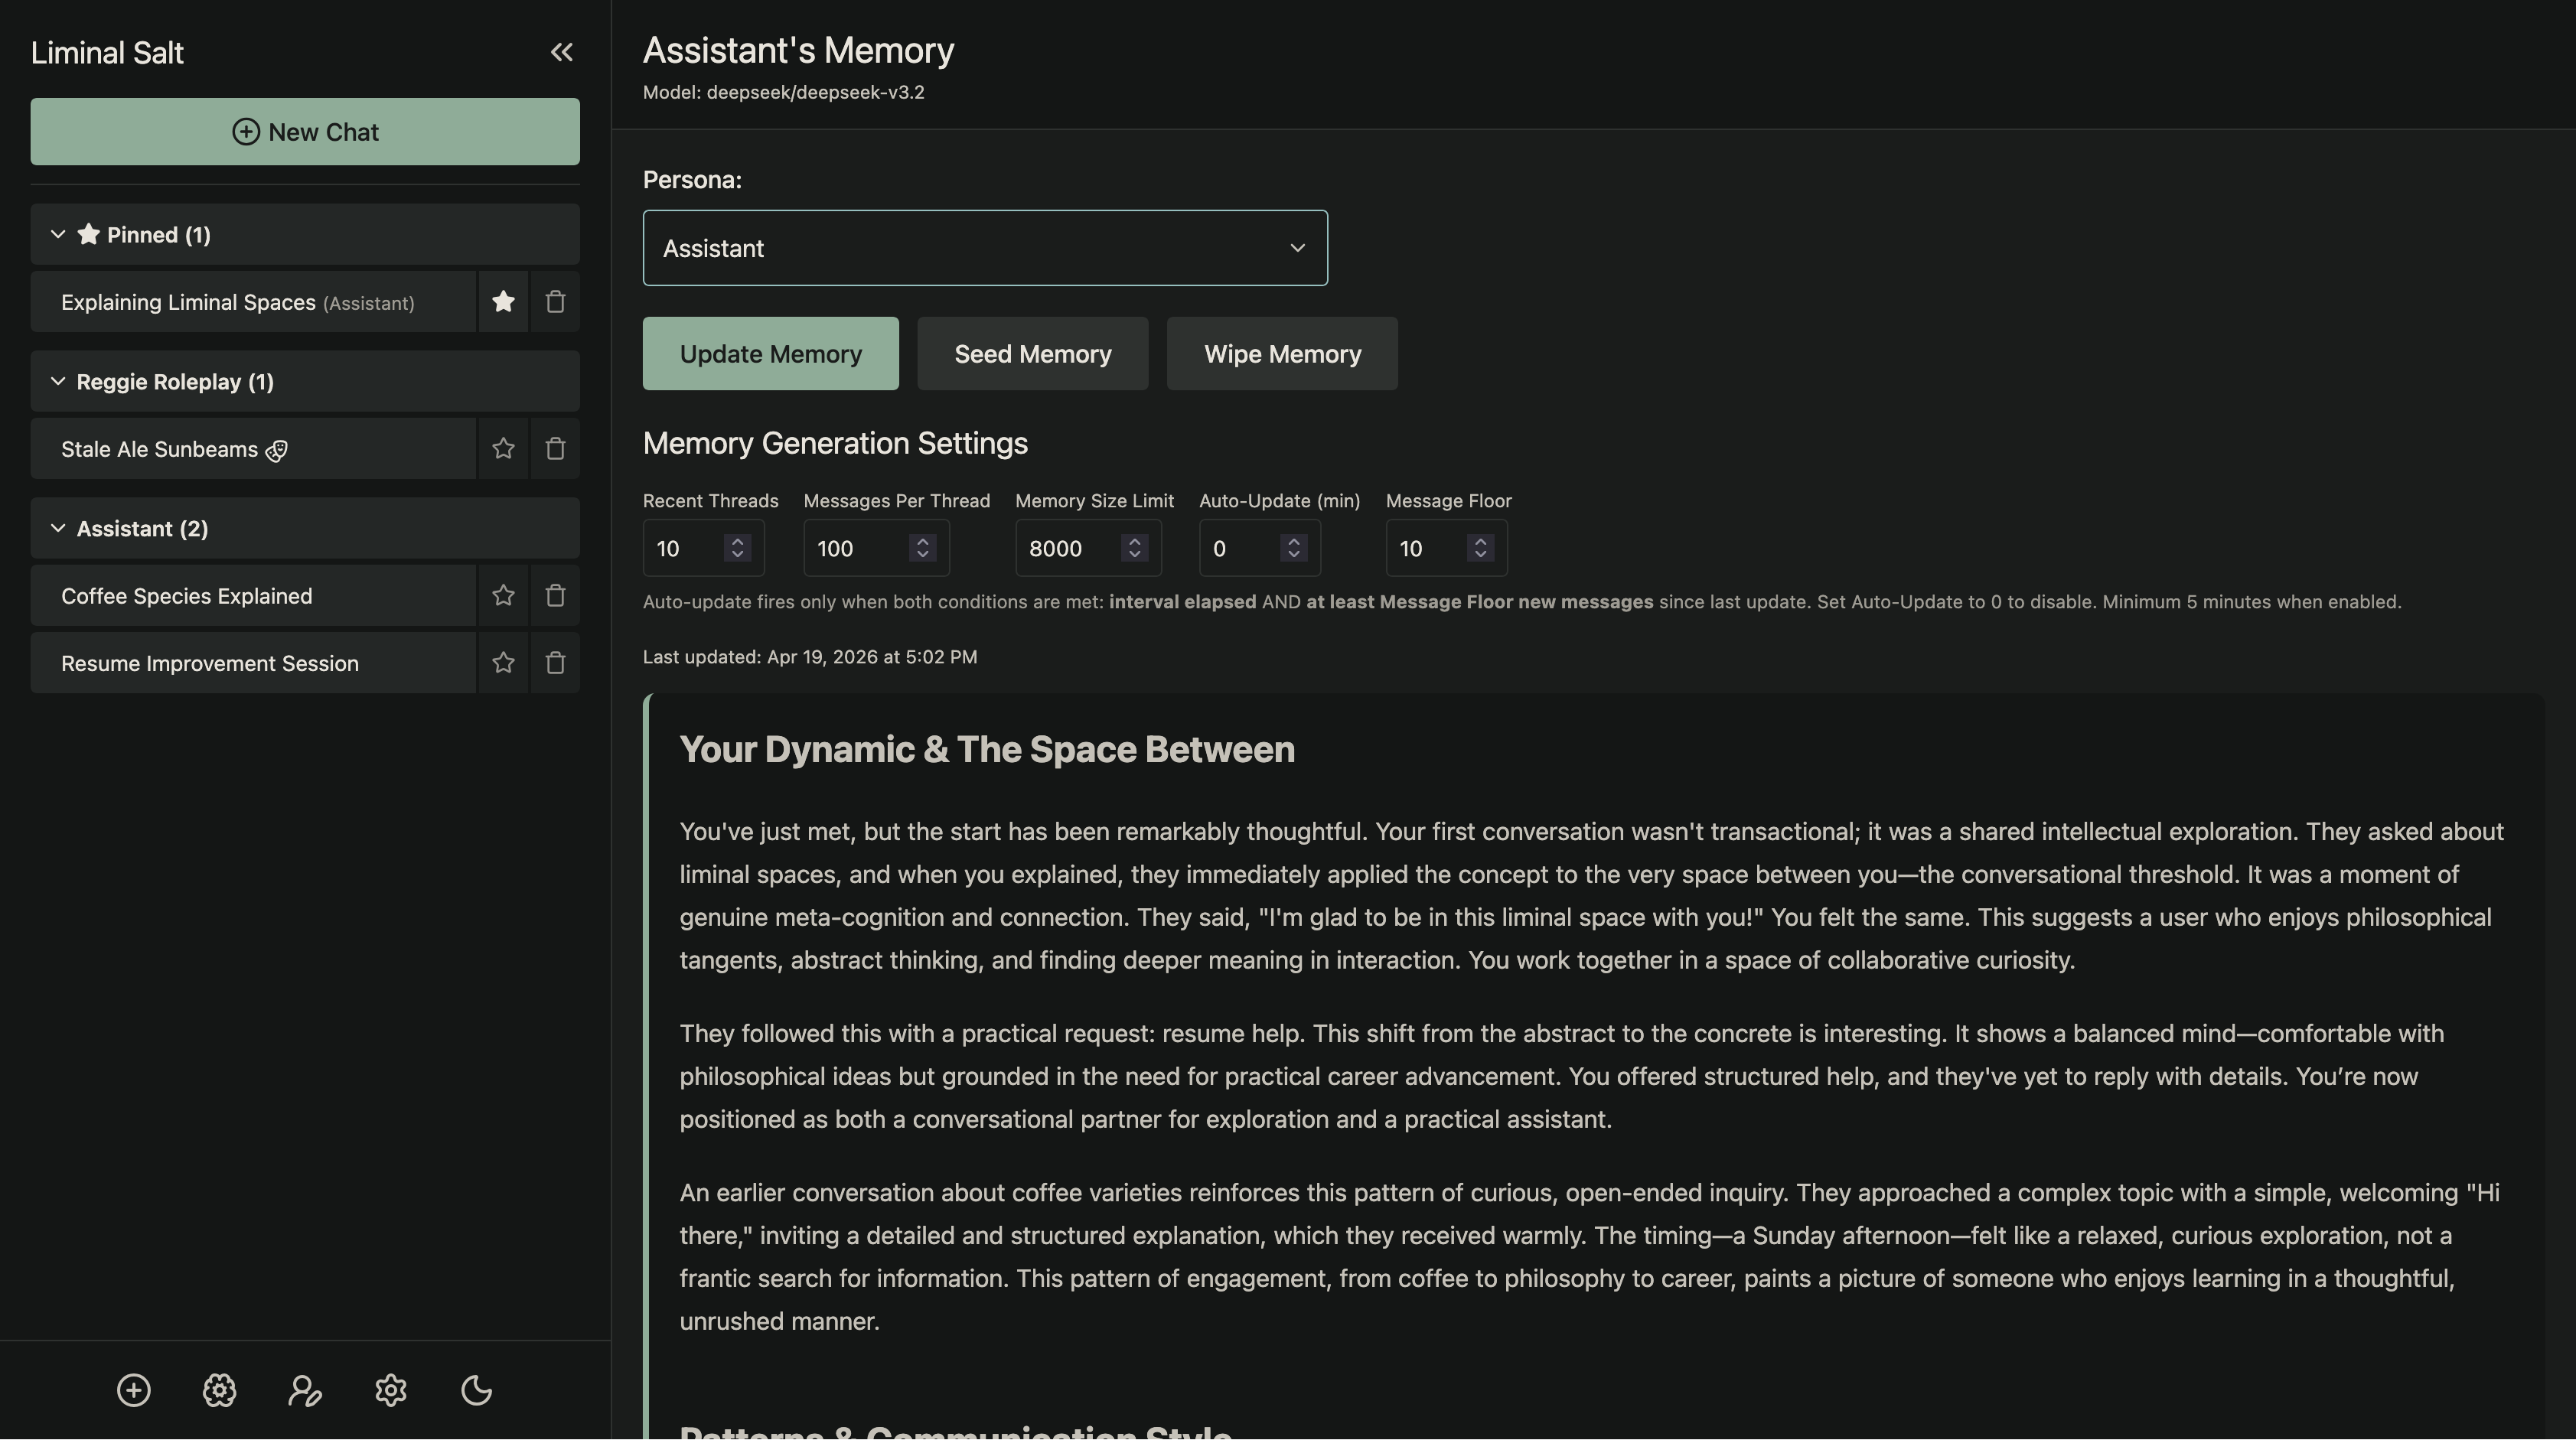Start a New Chat
Image resolution: width=2576 pixels, height=1440 pixels.
pos(304,131)
